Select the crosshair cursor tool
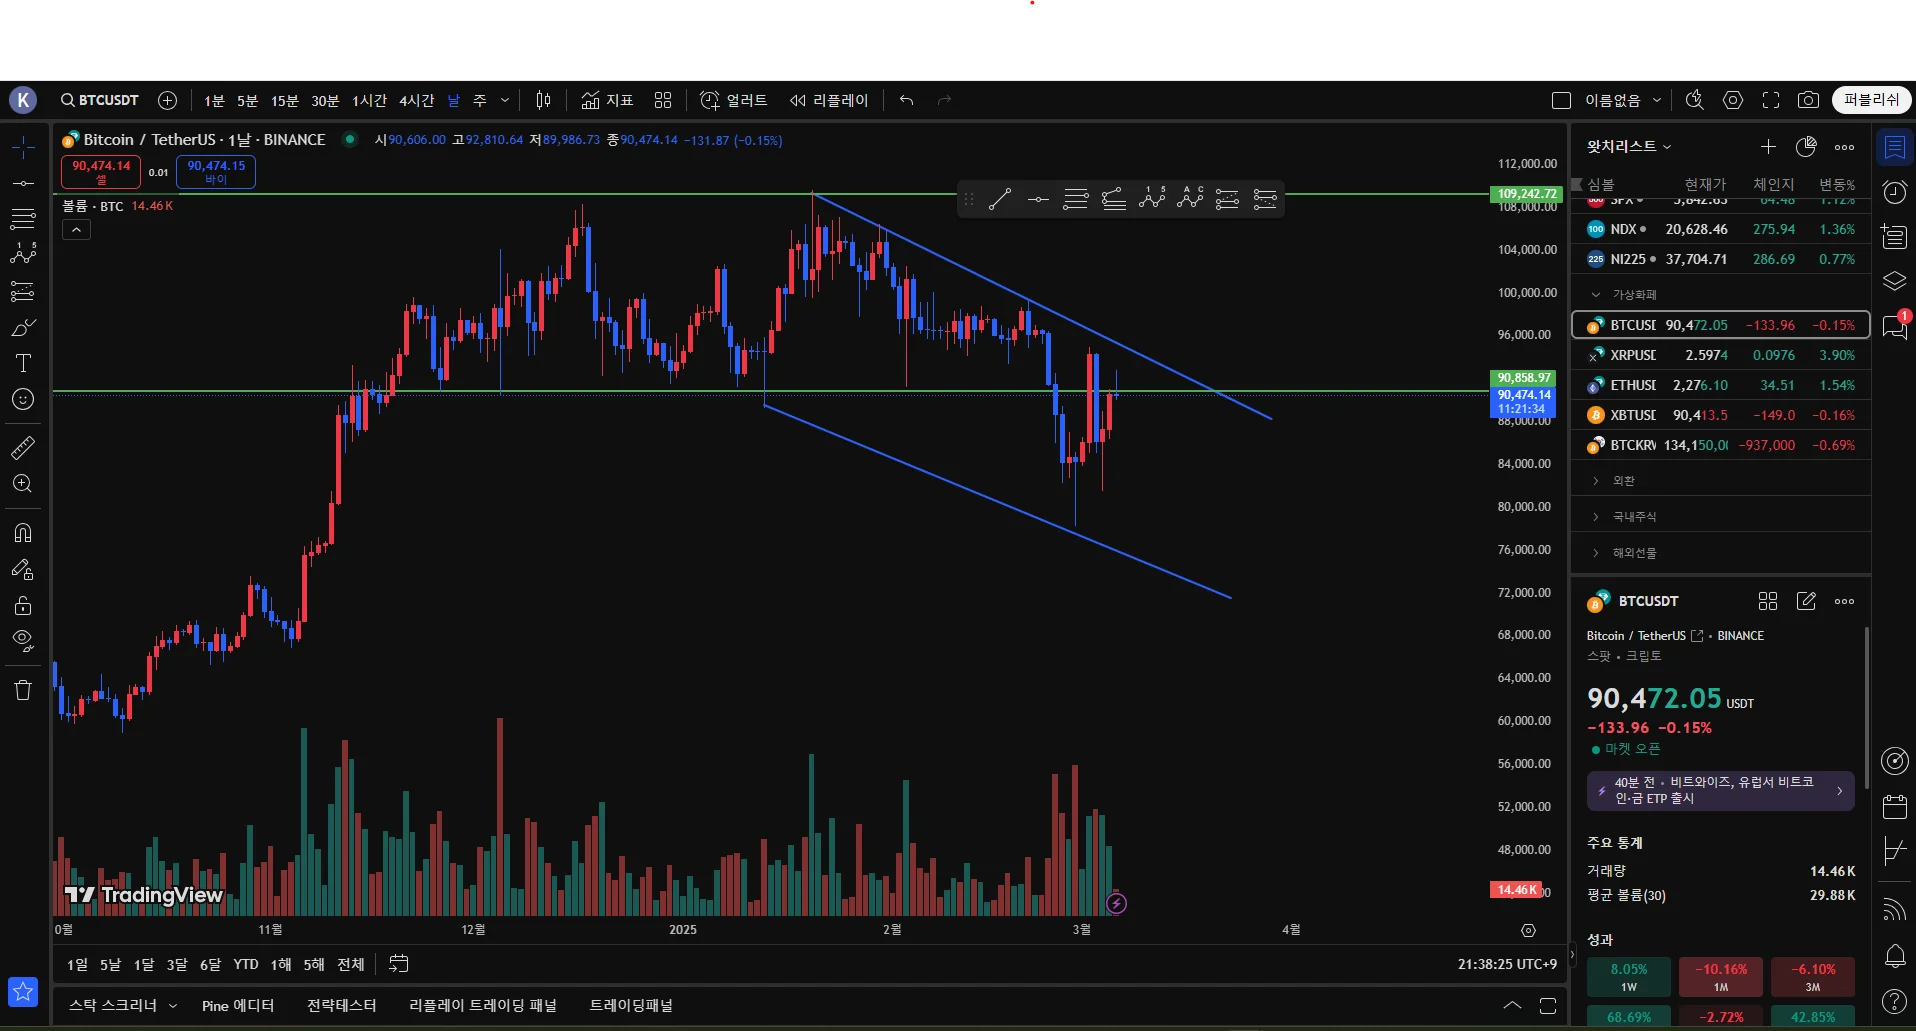The width and height of the screenshot is (1916, 1031). click(x=23, y=148)
